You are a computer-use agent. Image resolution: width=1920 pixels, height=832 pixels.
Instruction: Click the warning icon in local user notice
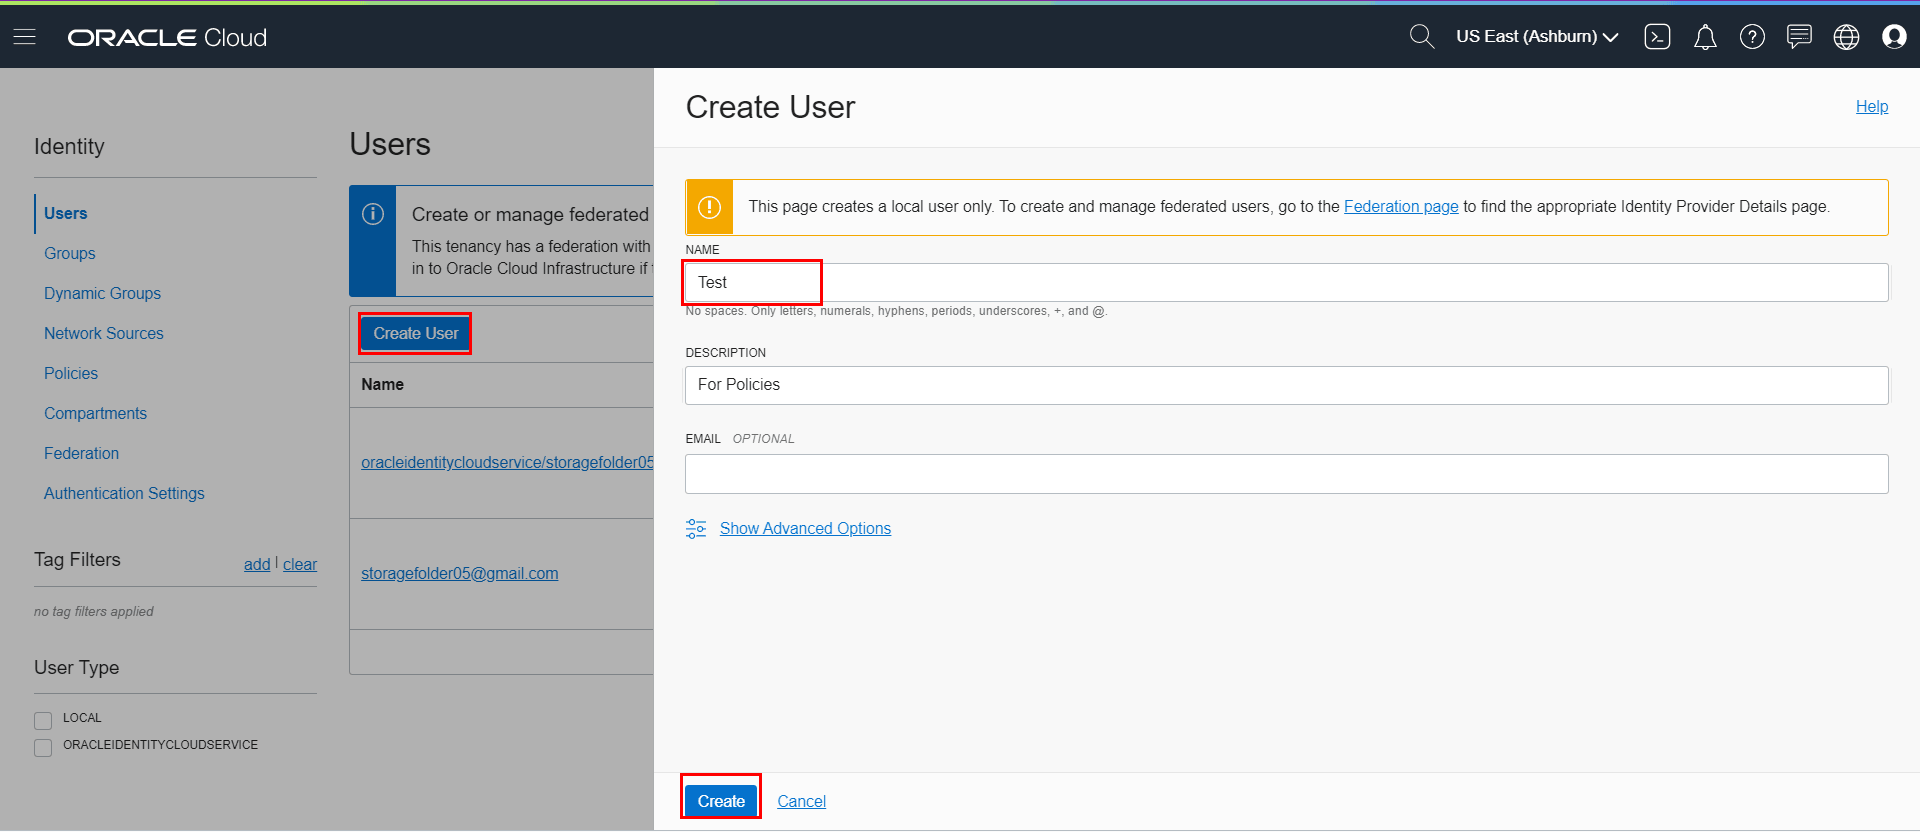(709, 207)
